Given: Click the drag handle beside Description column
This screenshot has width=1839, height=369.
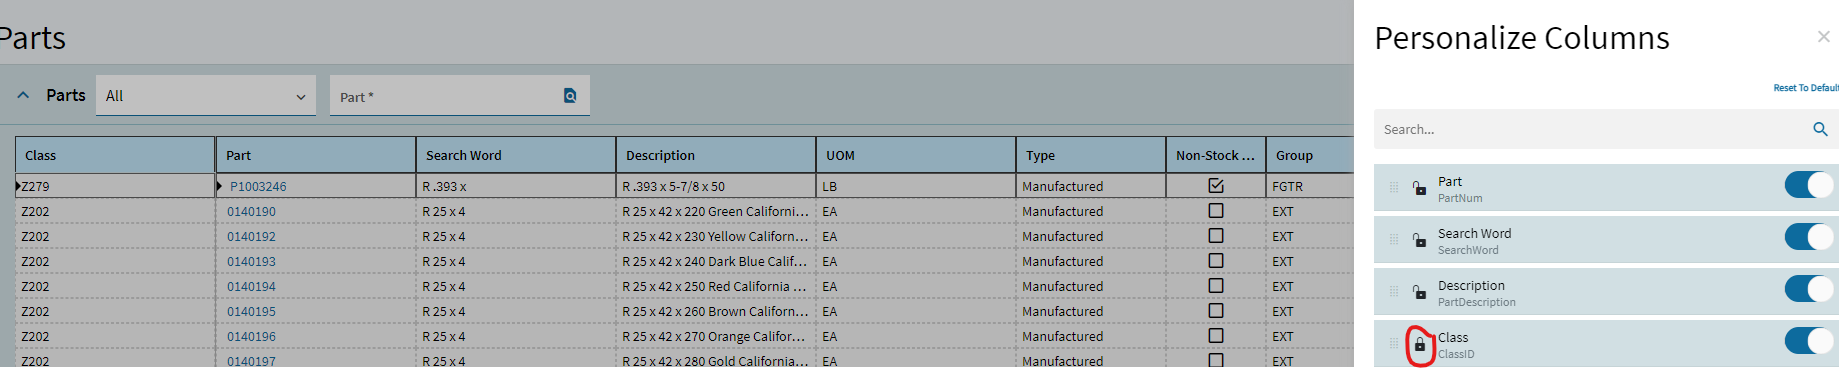Looking at the screenshot, I should tap(1394, 292).
